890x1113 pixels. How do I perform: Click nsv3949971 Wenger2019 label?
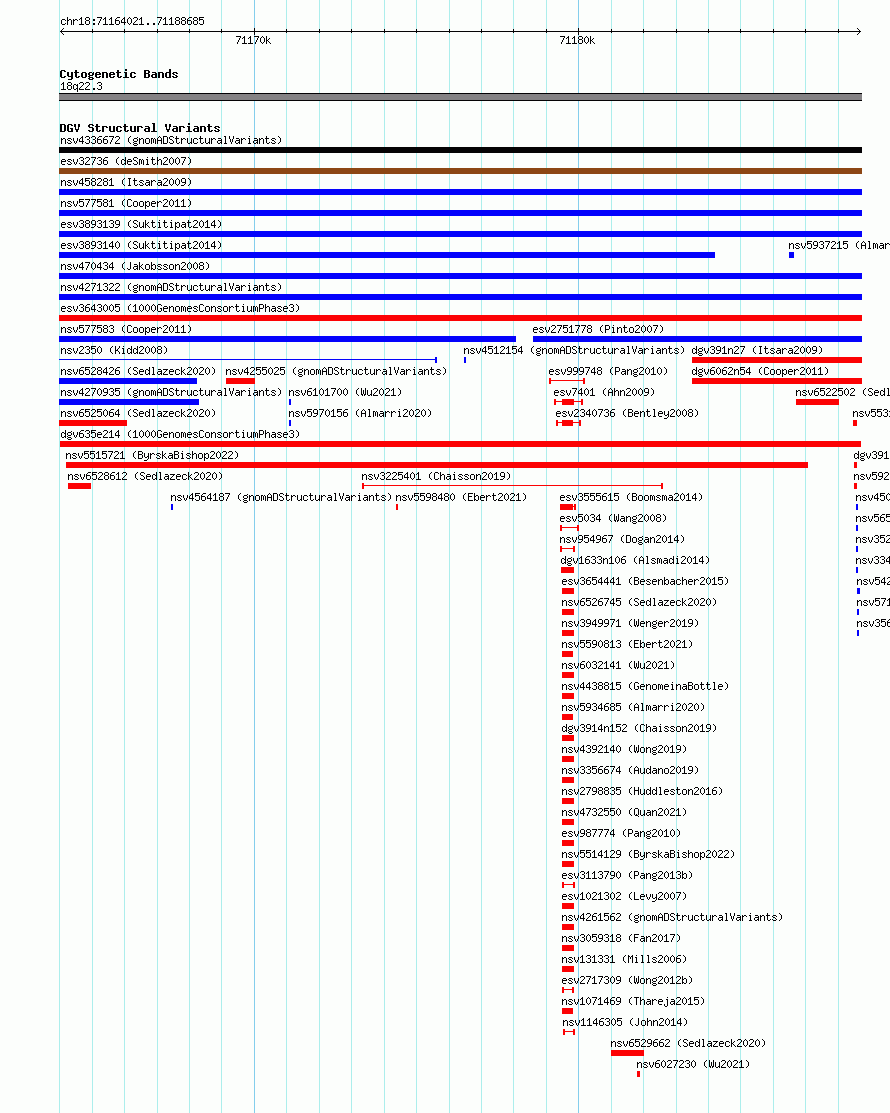[x=630, y=623]
